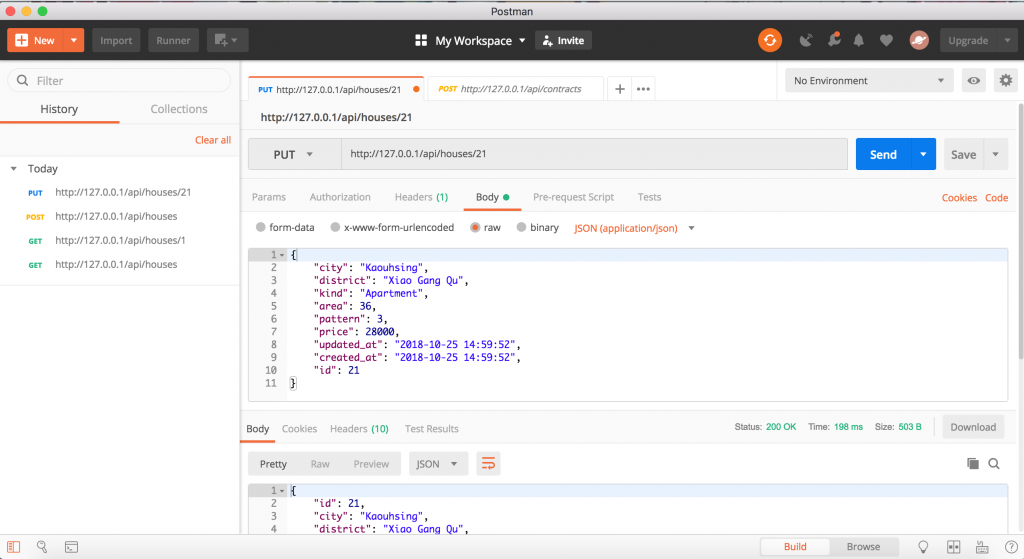The image size is (1024, 559).
Task: Click the orange sync icon
Action: pyautogui.click(x=770, y=40)
